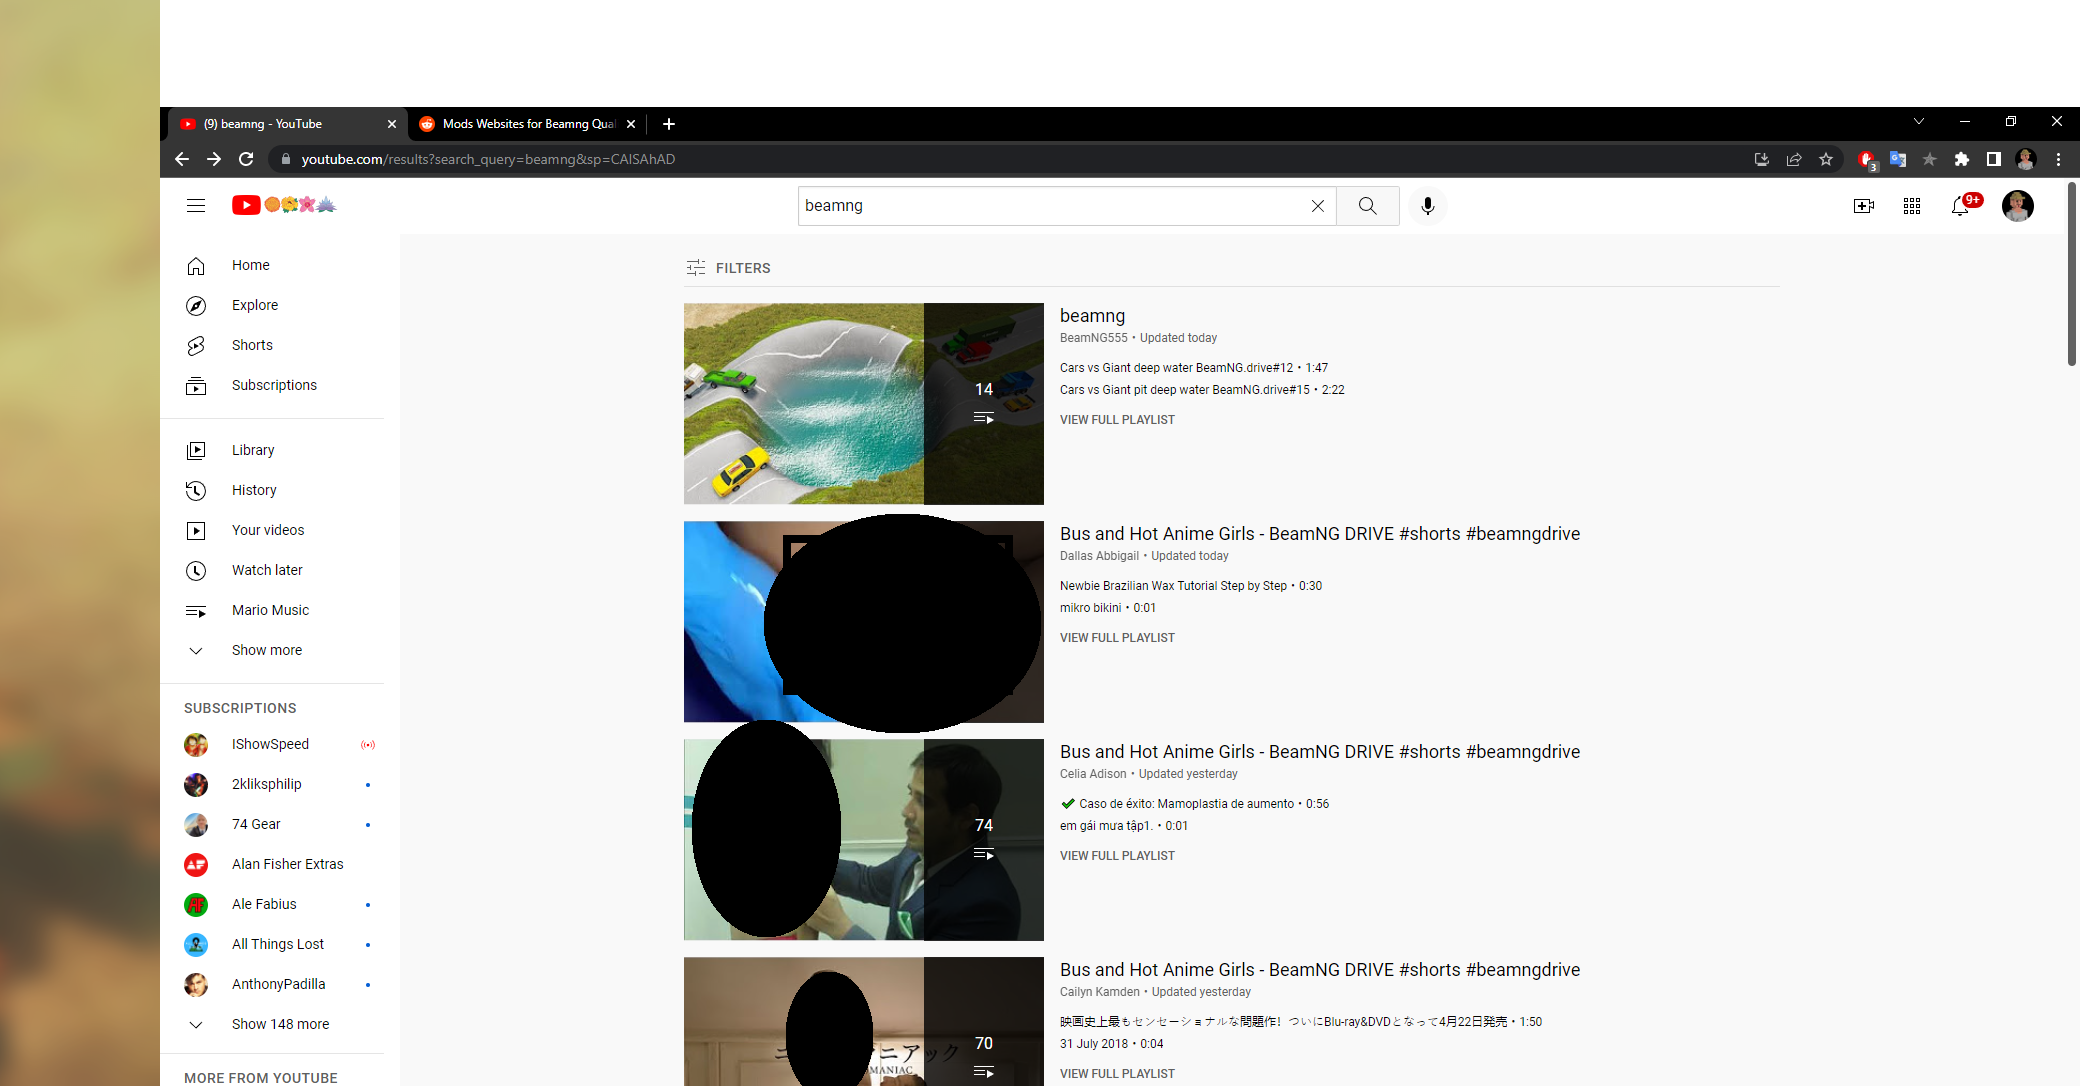Open the YouTube apps grid icon
The height and width of the screenshot is (1086, 2080).
1912,206
